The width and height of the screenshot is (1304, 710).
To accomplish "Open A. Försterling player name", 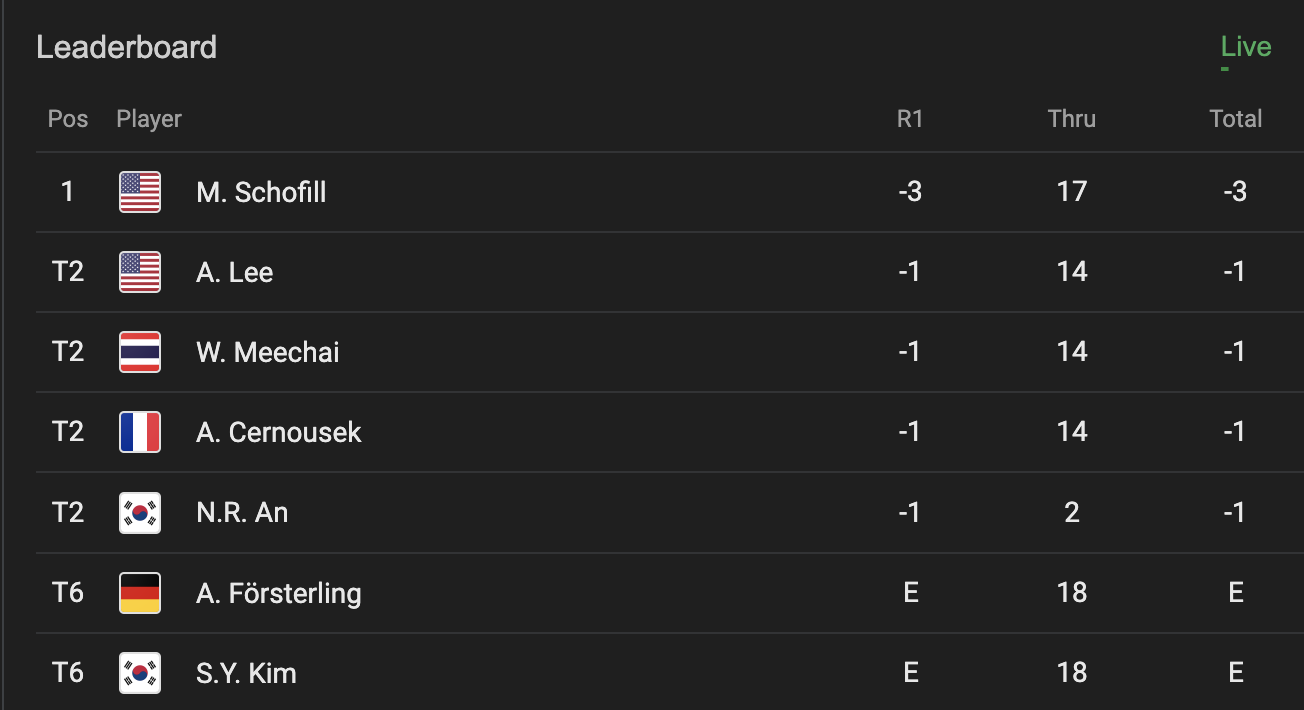I will [x=279, y=593].
